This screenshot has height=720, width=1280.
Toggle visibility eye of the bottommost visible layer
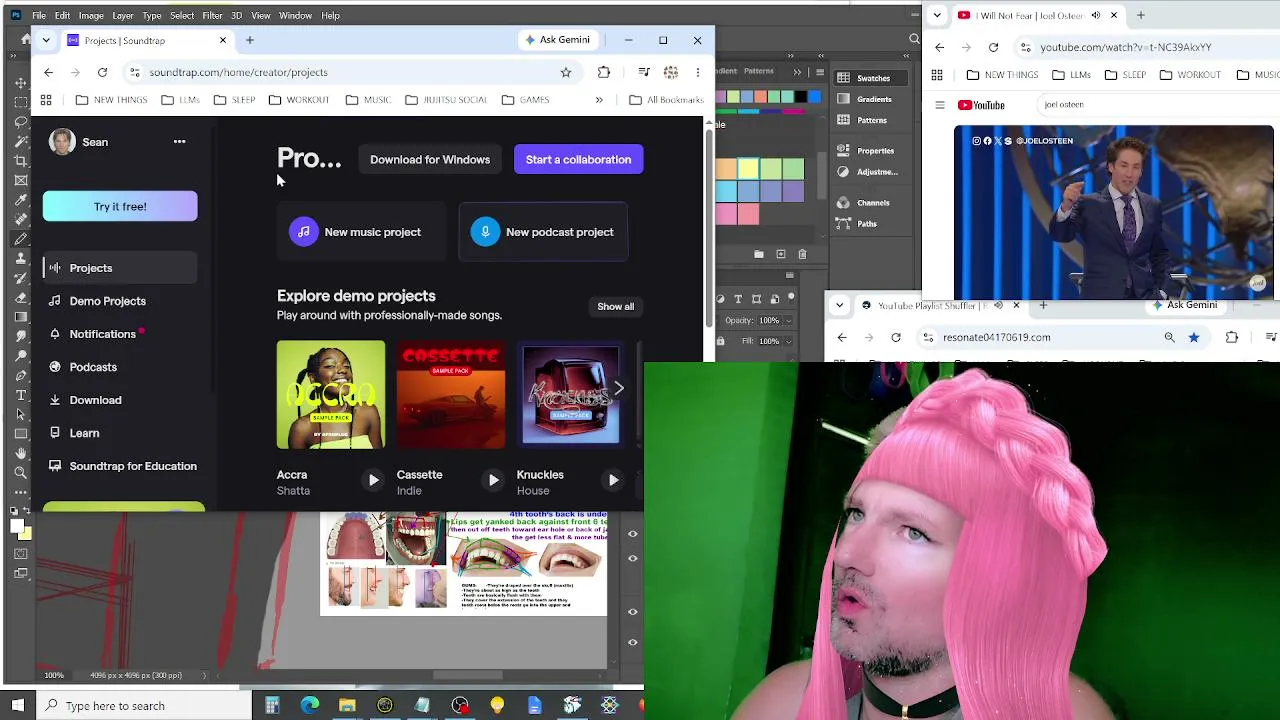click(632, 643)
